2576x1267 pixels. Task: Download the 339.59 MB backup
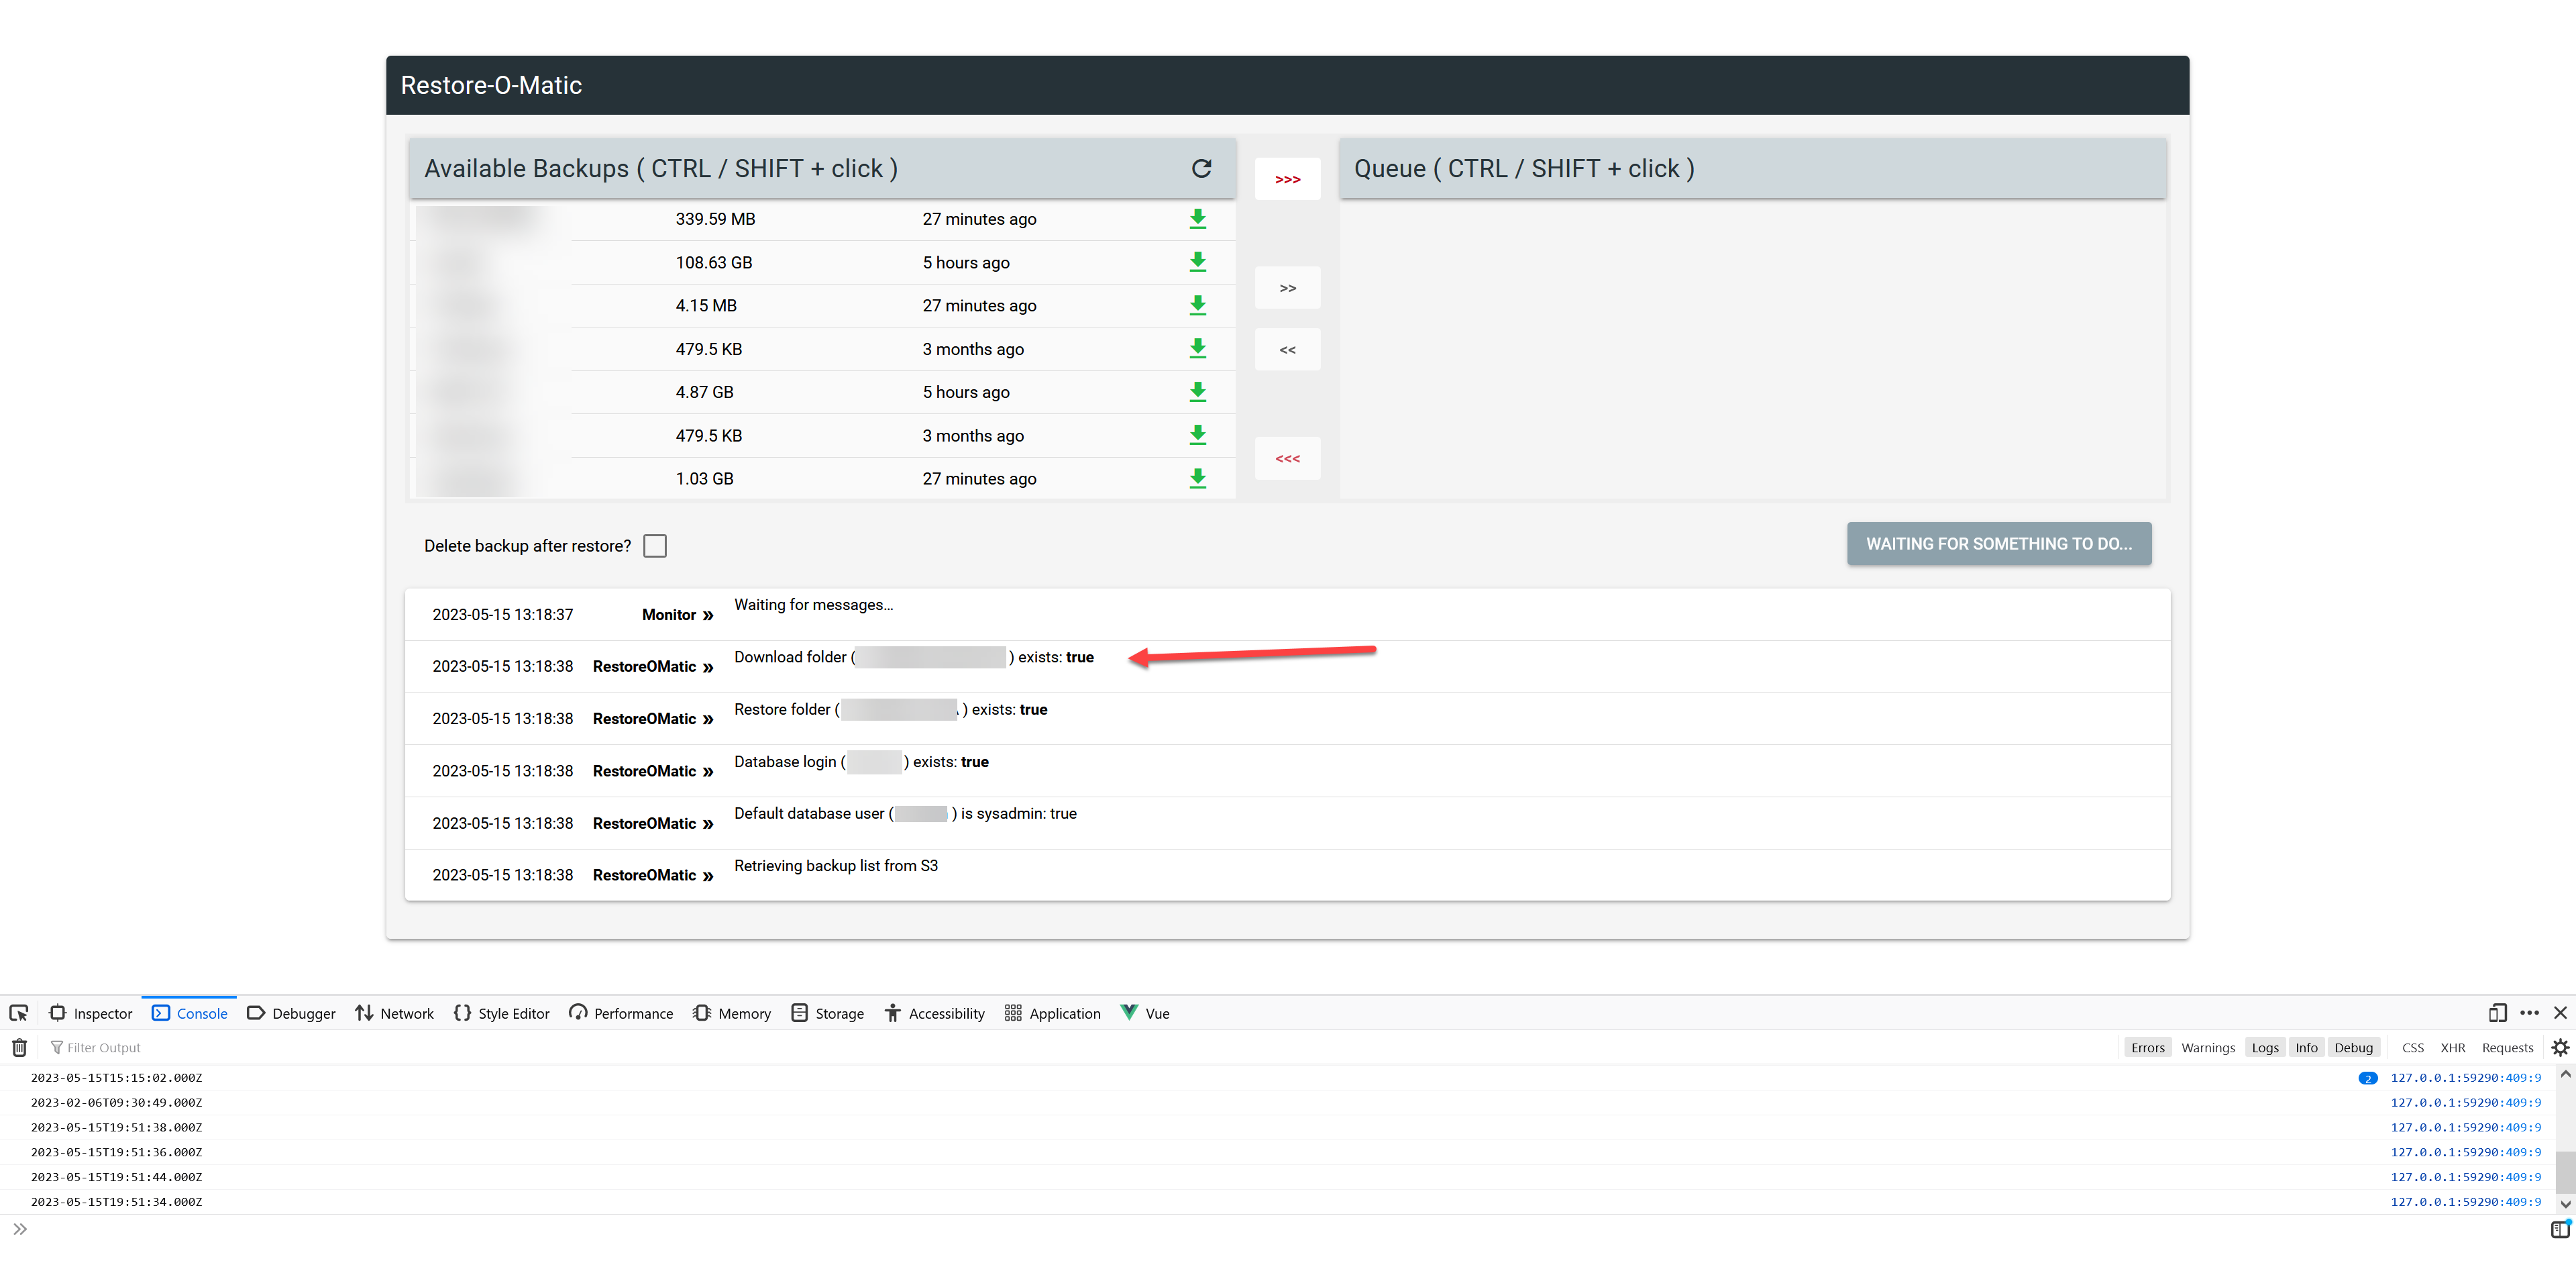(1197, 219)
